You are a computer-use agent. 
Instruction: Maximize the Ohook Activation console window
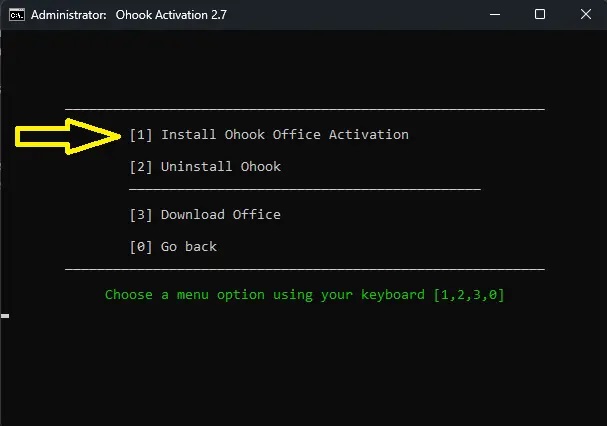tap(540, 15)
